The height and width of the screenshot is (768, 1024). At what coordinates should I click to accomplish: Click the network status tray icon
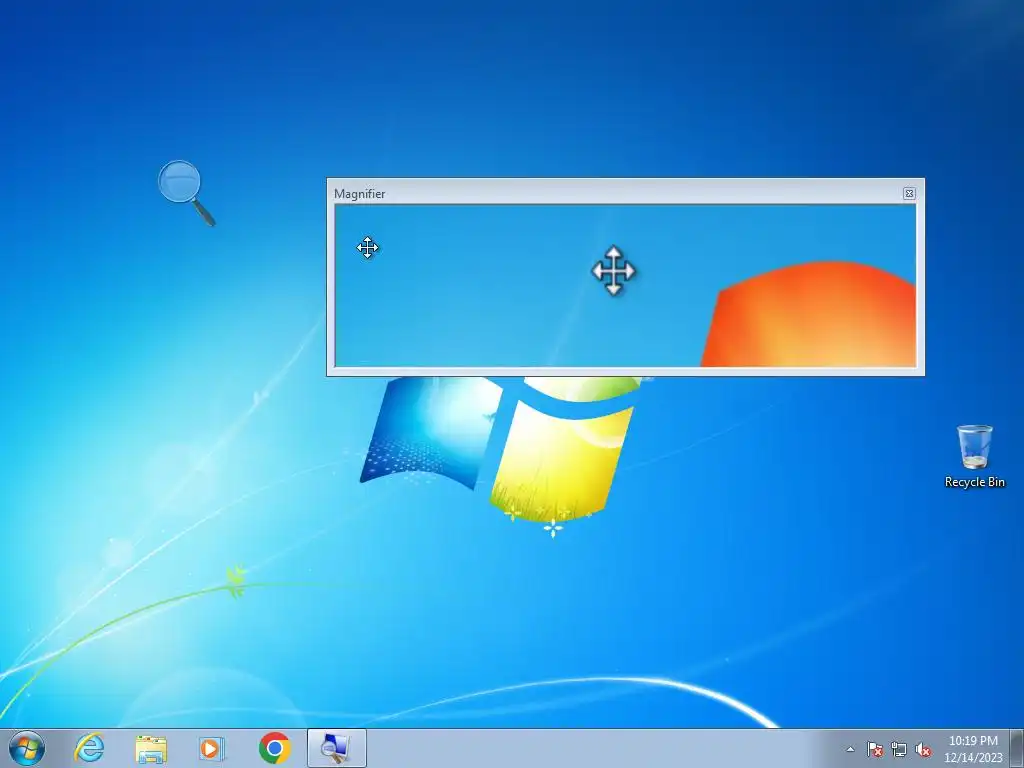(899, 749)
